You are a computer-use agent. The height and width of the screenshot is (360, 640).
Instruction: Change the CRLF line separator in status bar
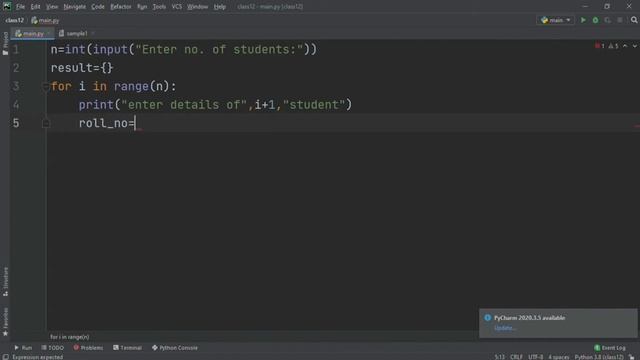click(x=516, y=357)
